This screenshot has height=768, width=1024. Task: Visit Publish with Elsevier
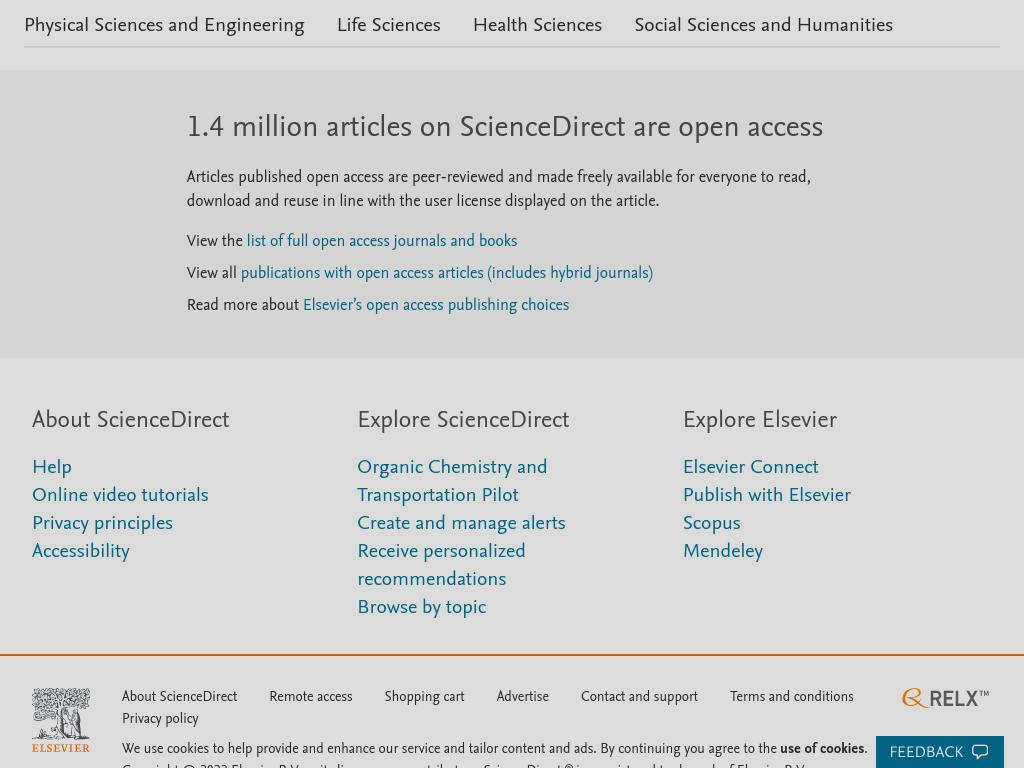[x=767, y=495]
